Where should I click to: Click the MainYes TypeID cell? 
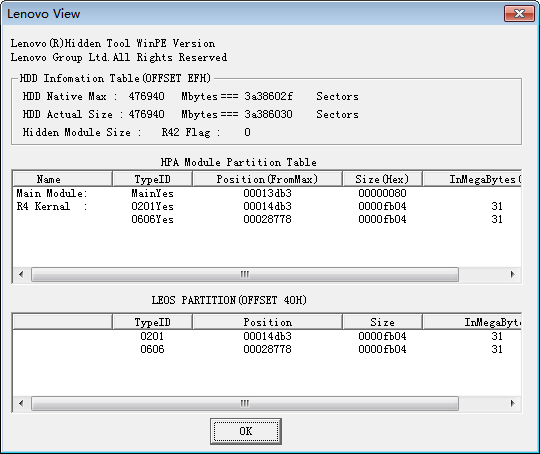point(152,193)
